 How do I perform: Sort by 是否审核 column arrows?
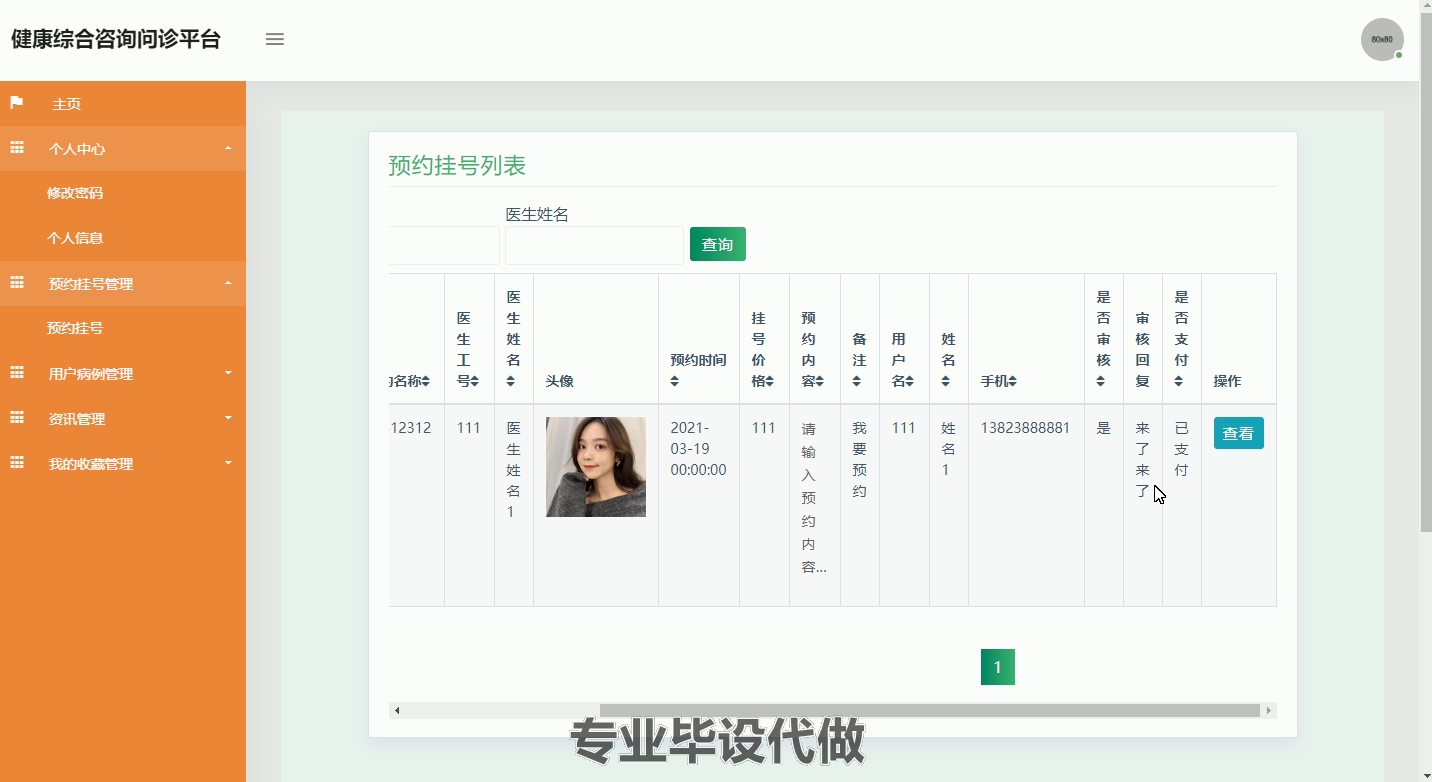[x=1101, y=381]
